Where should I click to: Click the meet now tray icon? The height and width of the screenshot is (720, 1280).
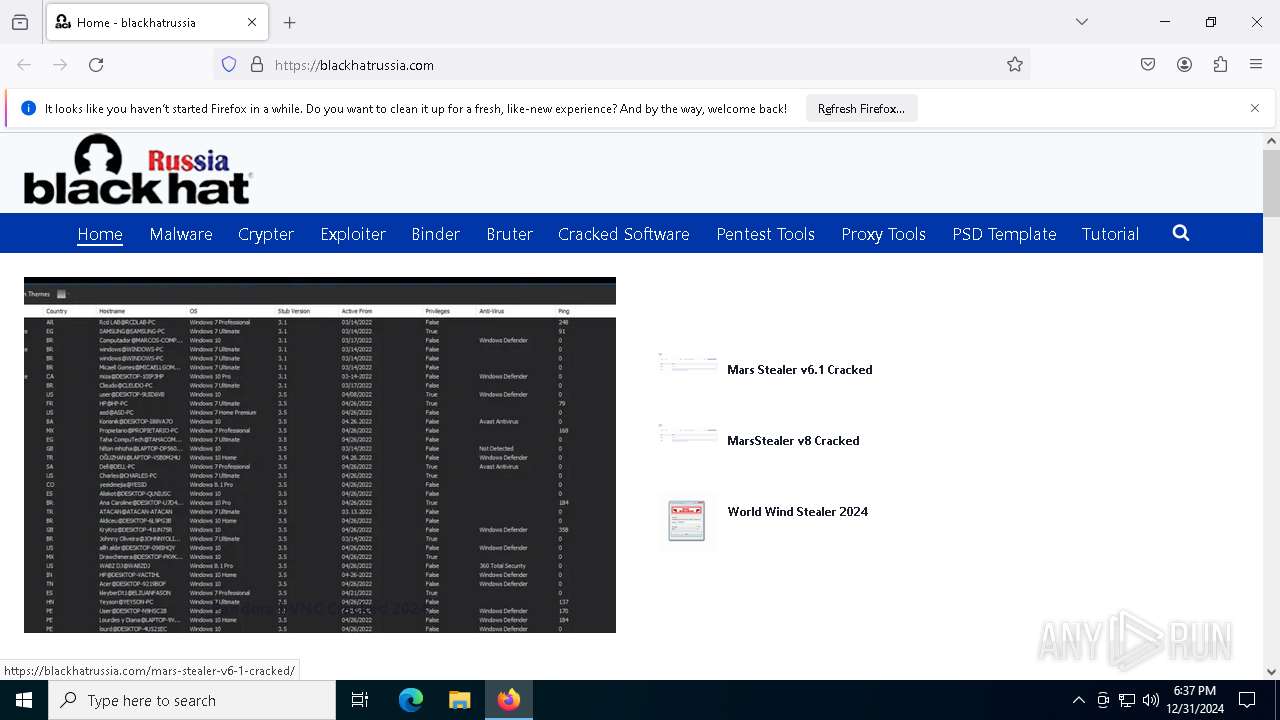1103,700
